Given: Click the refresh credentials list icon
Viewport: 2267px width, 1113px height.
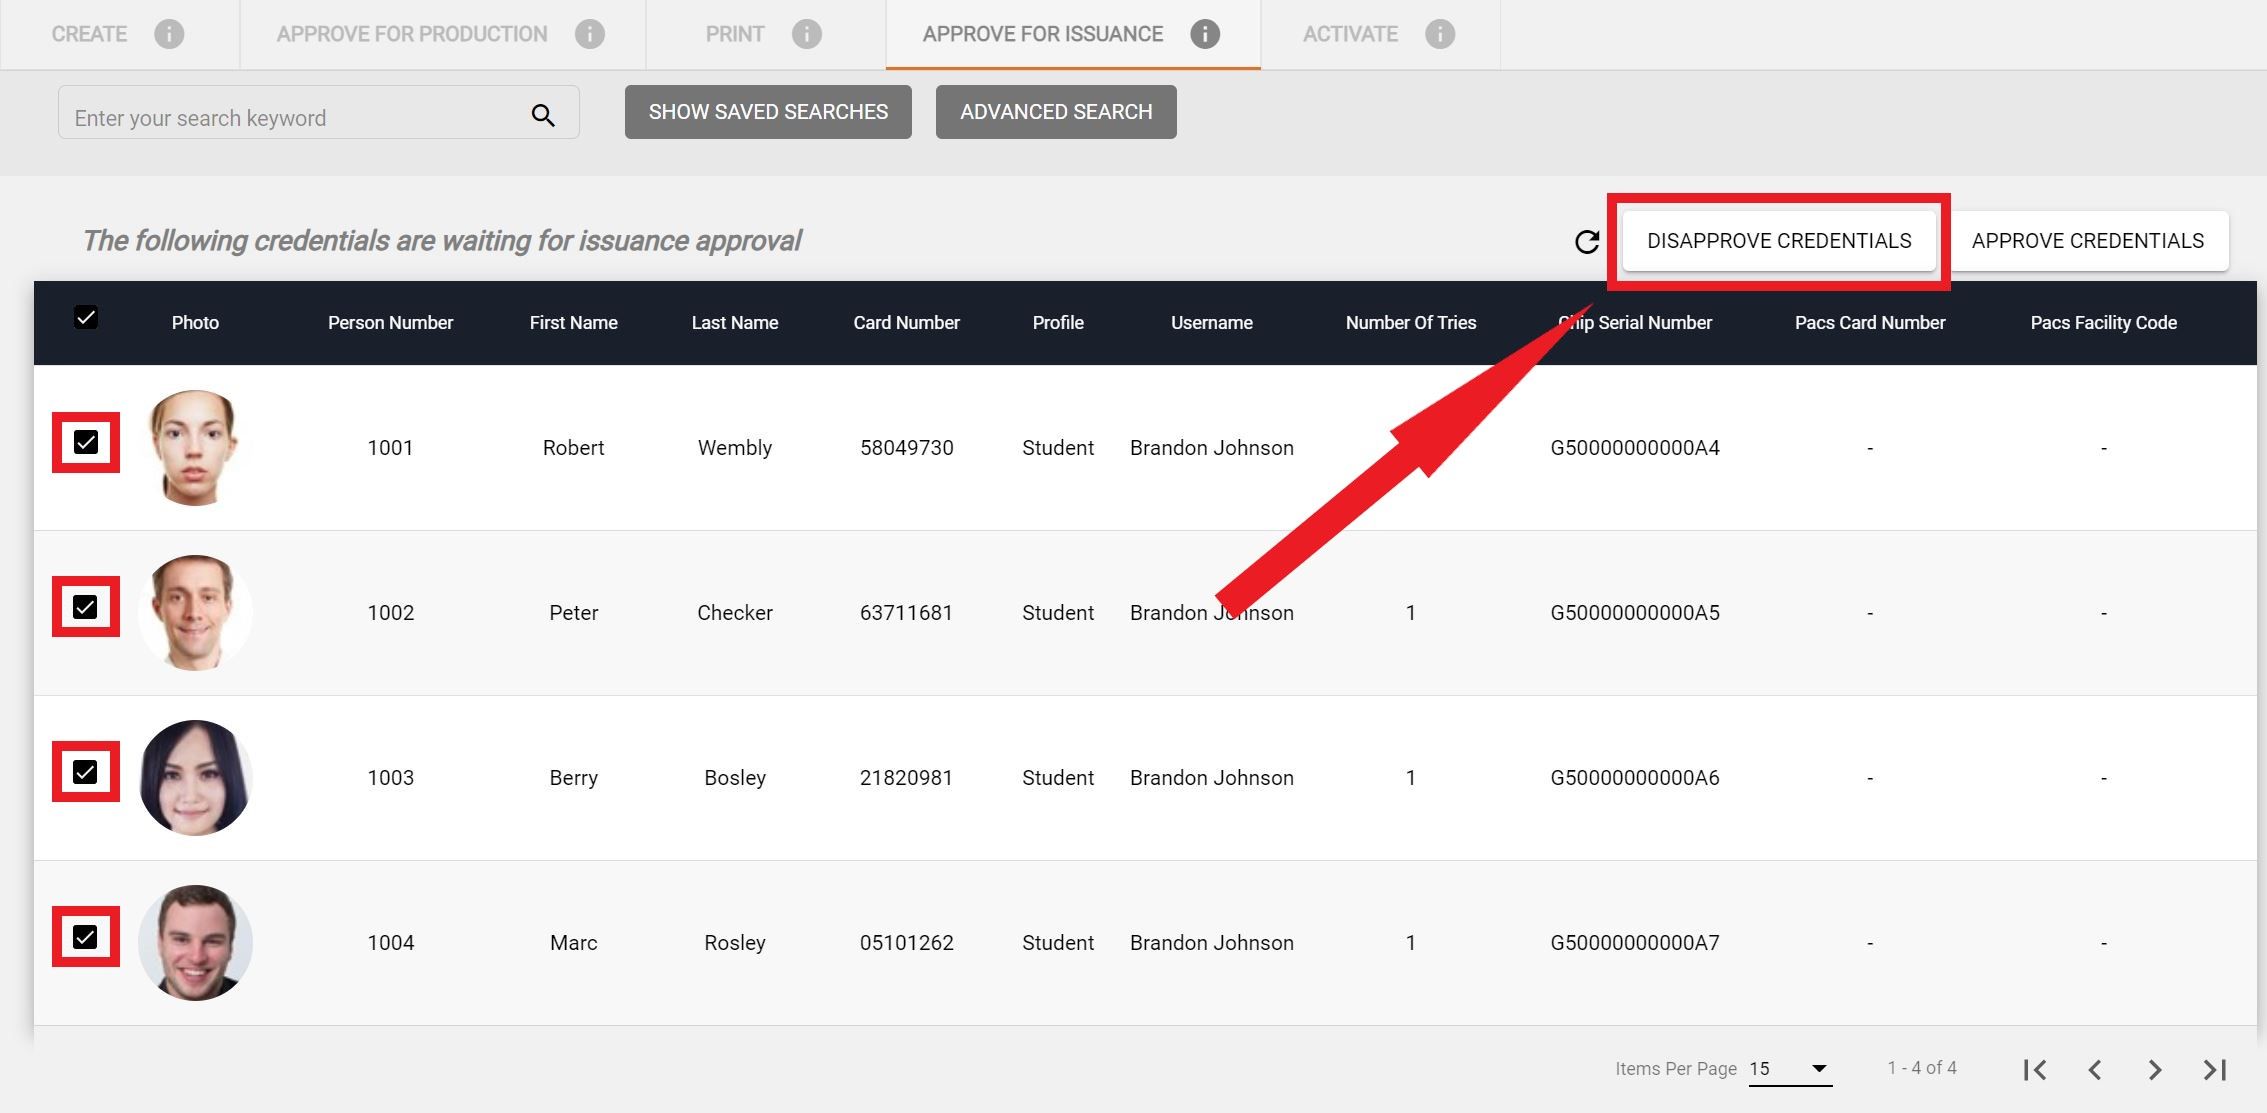Looking at the screenshot, I should (1587, 242).
